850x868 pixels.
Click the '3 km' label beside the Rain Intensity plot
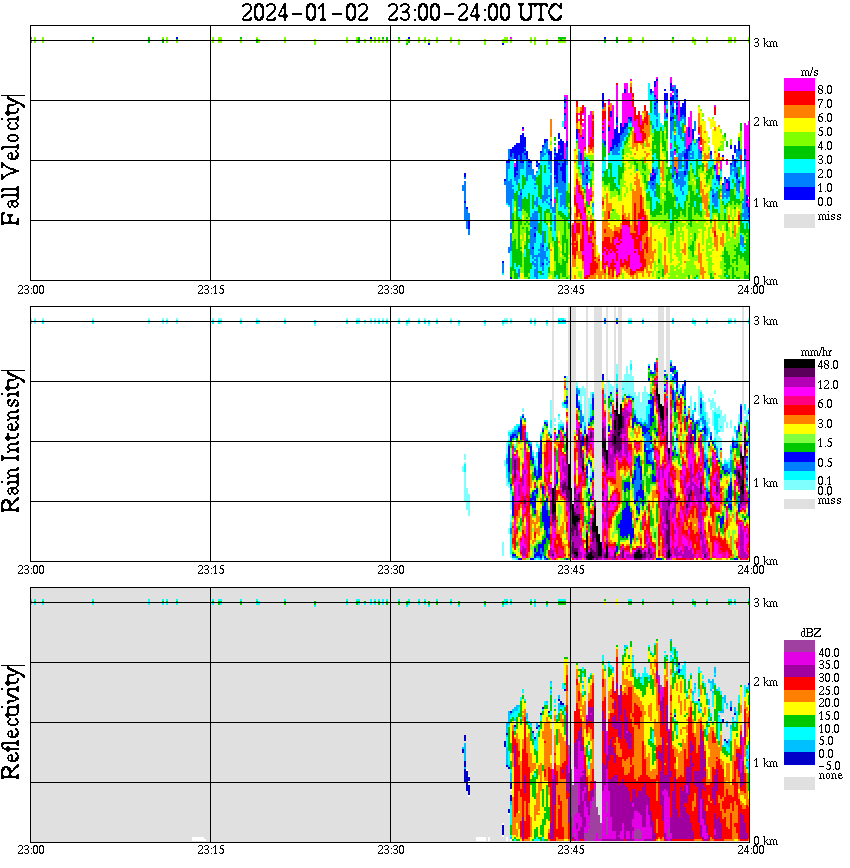(x=766, y=321)
